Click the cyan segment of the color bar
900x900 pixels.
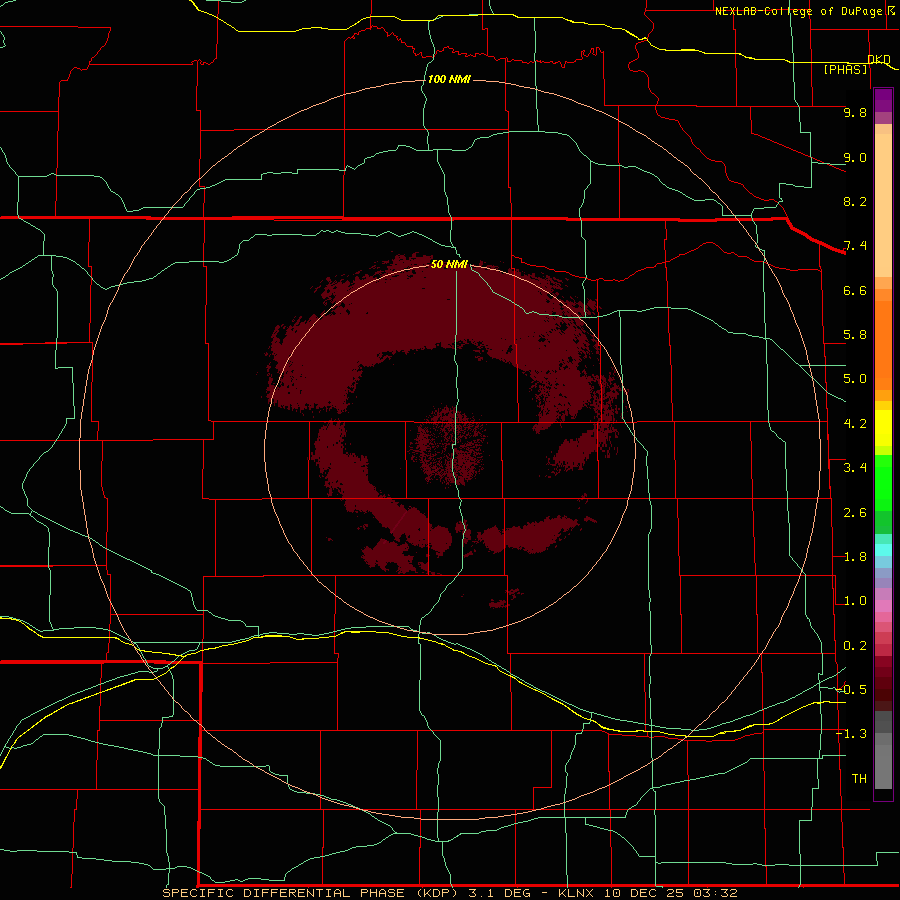pos(883,550)
